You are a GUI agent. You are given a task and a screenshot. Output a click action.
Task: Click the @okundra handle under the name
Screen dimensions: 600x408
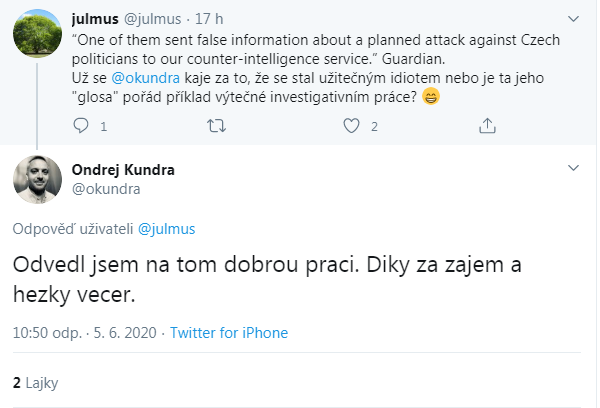pos(106,189)
